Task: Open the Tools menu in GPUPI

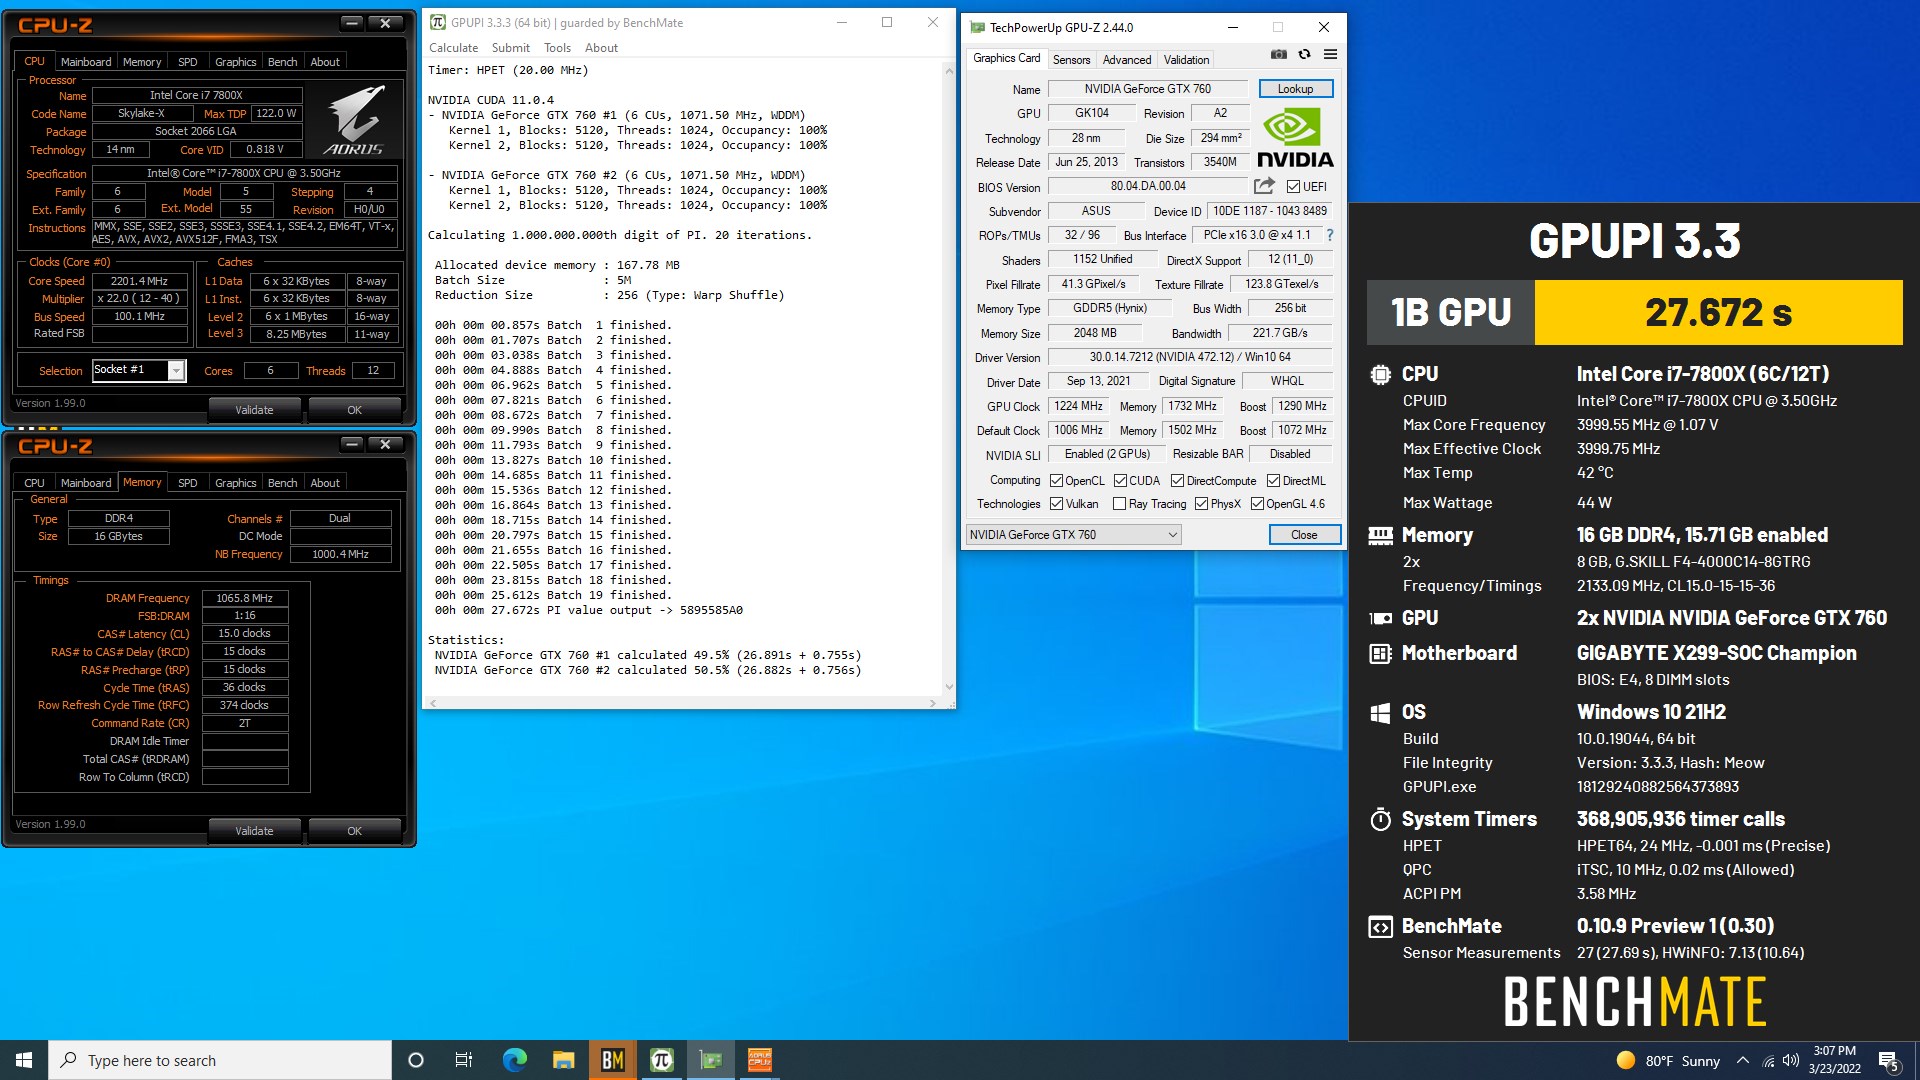Action: click(557, 48)
